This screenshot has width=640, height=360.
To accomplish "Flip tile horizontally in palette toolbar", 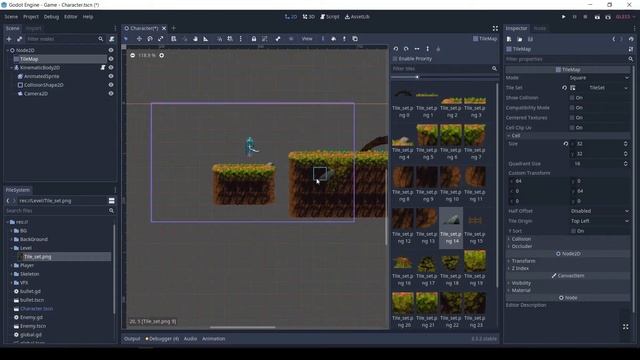I will 417,49.
